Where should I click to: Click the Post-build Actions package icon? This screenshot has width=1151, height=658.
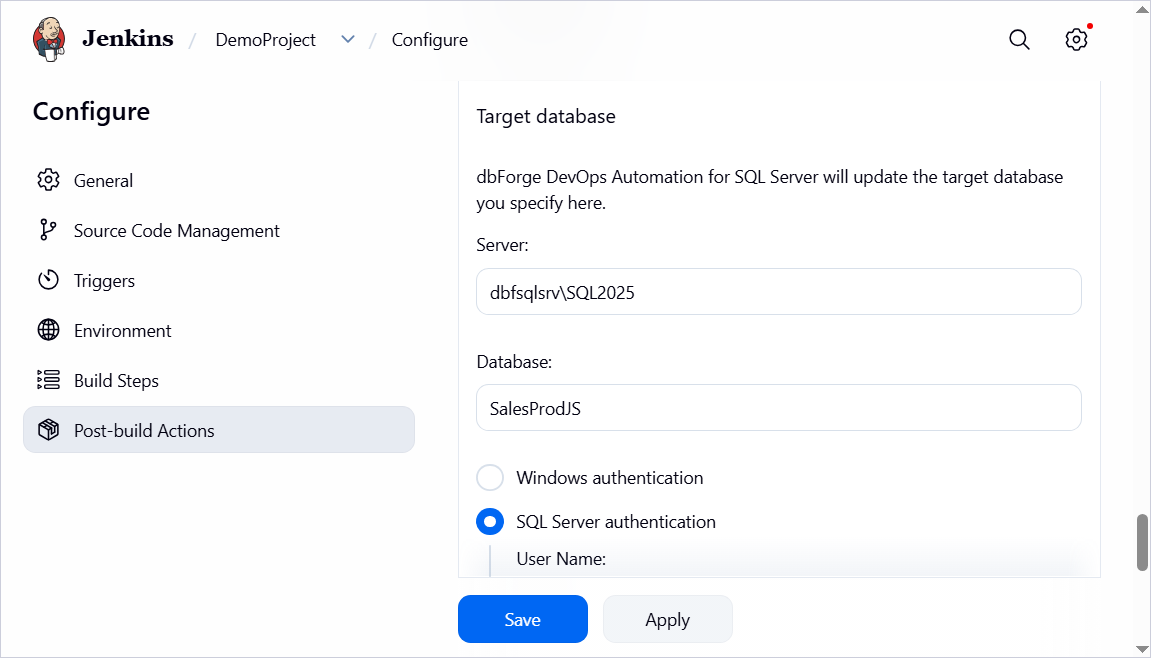click(48, 430)
